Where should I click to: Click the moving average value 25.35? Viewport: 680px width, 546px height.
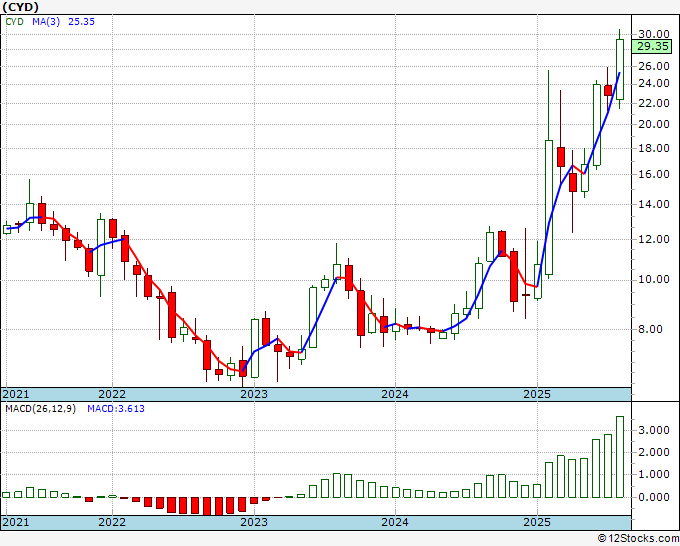pos(81,22)
